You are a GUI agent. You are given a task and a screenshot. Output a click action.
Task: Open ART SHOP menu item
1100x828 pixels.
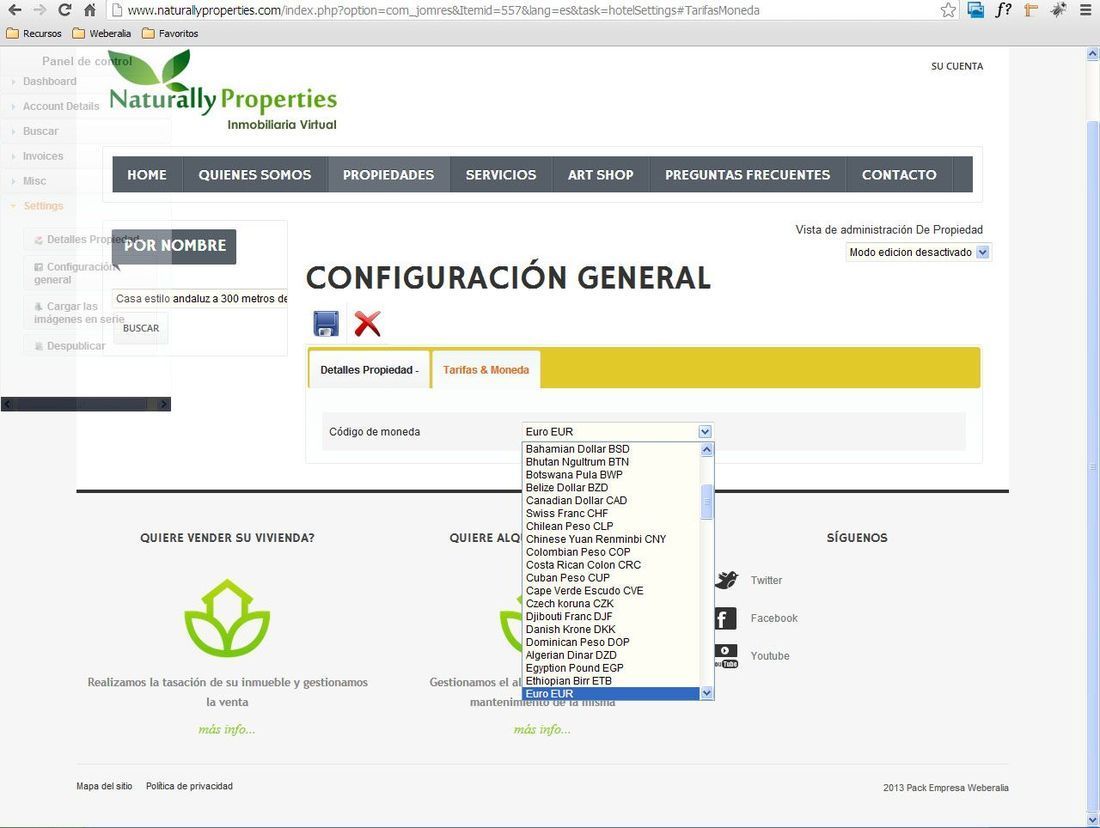coord(601,175)
